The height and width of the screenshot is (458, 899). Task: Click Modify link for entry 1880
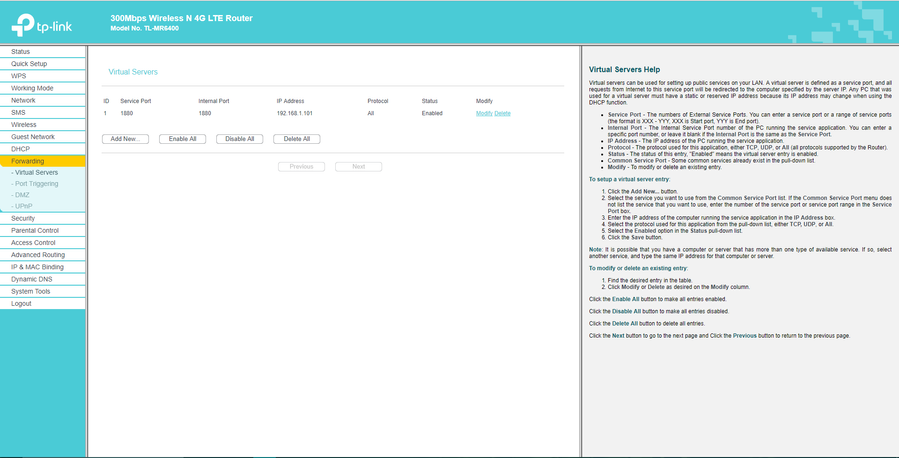click(x=484, y=113)
